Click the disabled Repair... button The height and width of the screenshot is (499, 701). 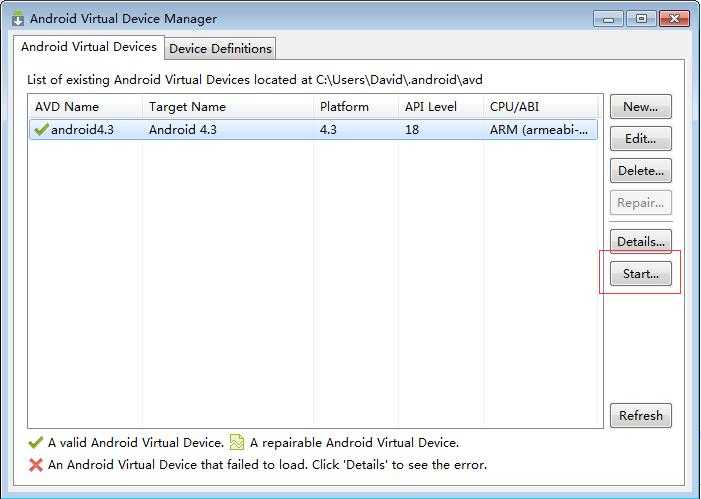tap(641, 203)
